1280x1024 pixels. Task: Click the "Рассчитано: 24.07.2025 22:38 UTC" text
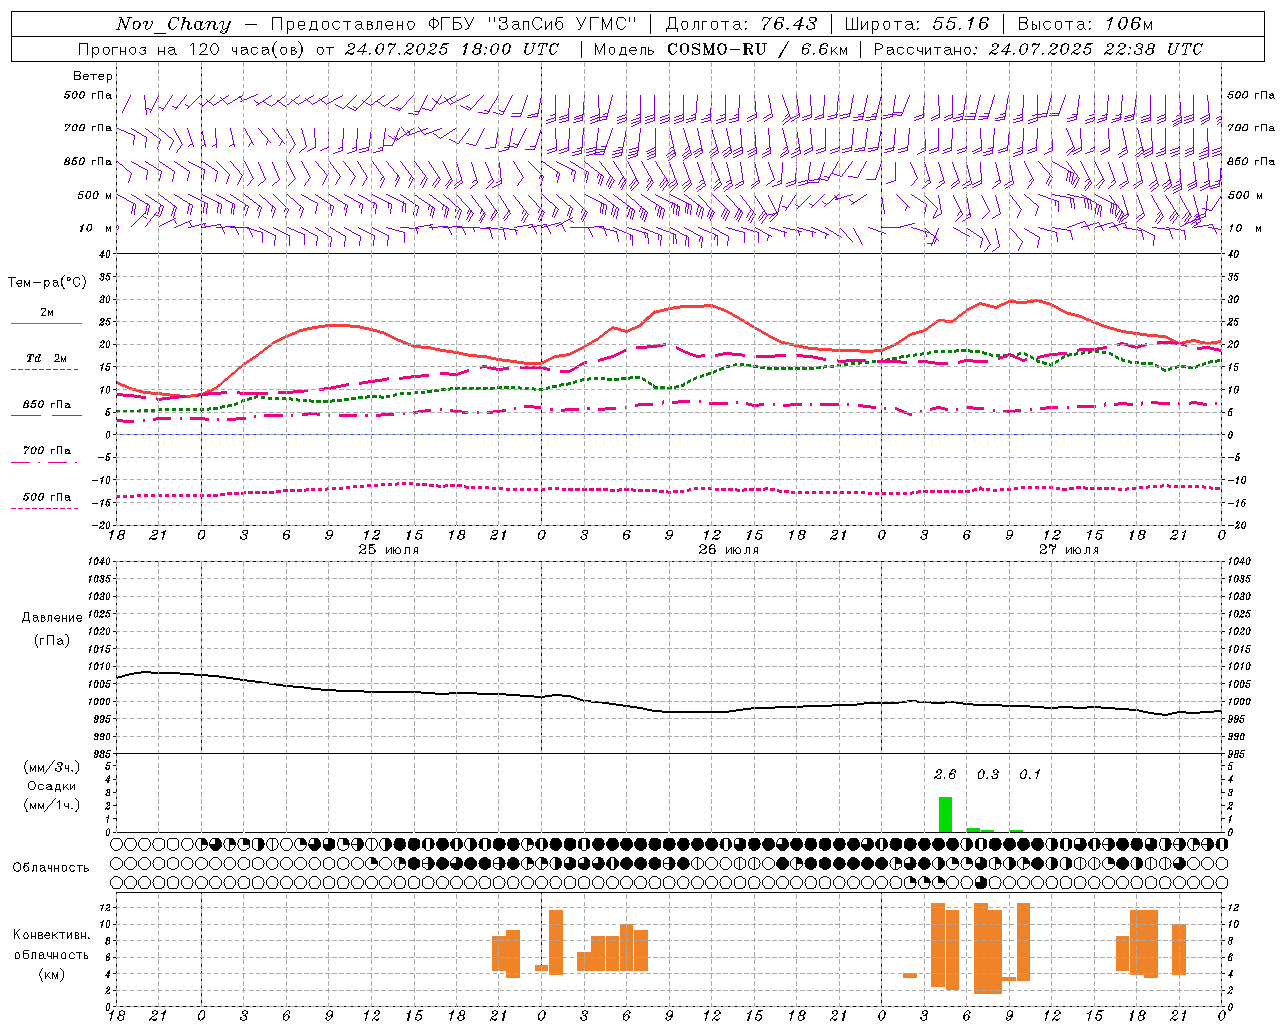coord(1038,49)
